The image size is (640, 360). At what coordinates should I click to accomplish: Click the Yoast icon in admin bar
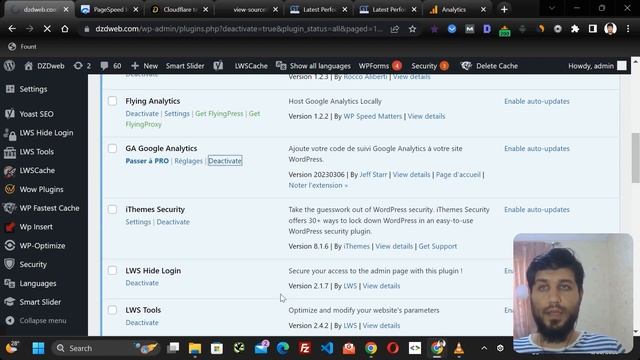coord(218,66)
